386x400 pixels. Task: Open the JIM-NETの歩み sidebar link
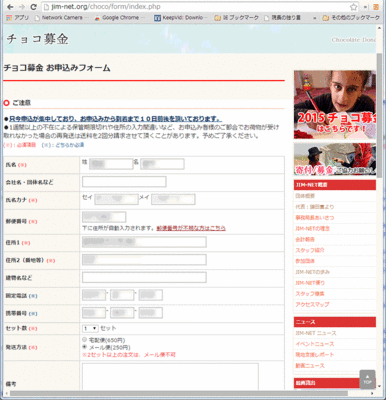[312, 272]
